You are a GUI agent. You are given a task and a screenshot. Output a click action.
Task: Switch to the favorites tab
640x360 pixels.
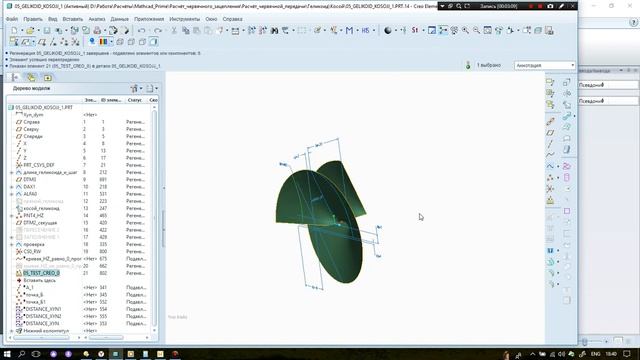47,77
